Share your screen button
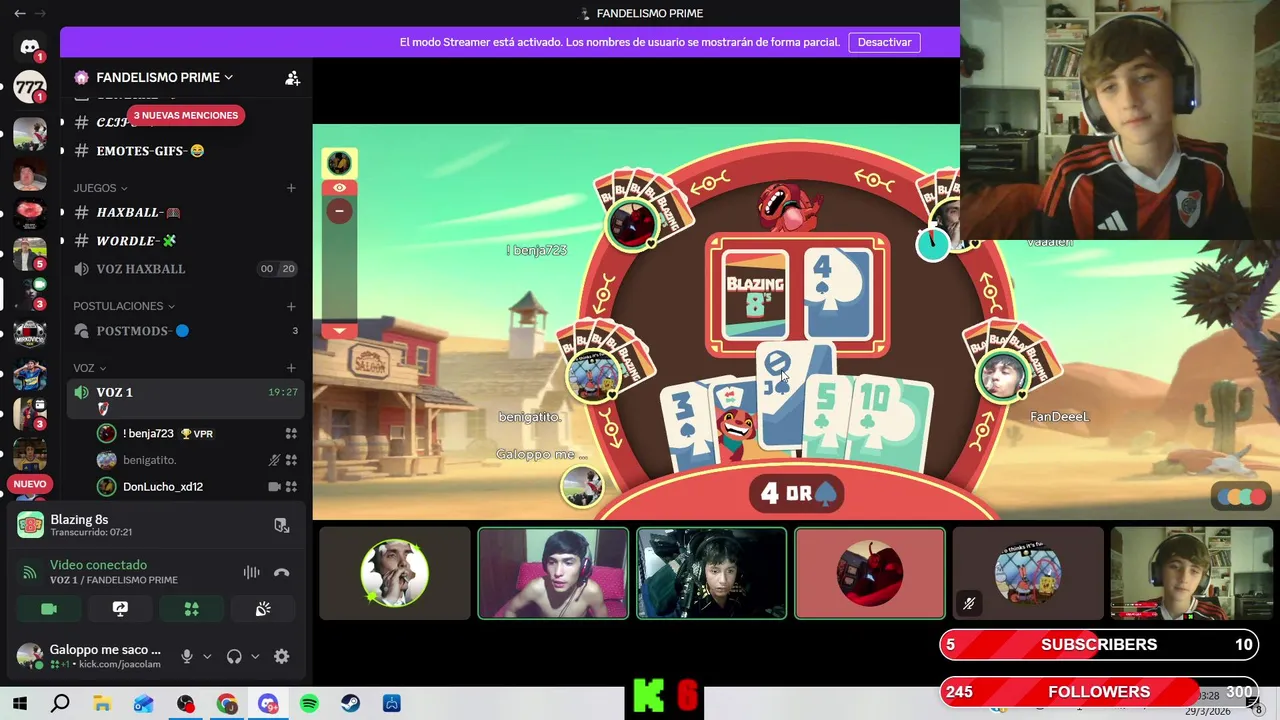 tap(120, 609)
